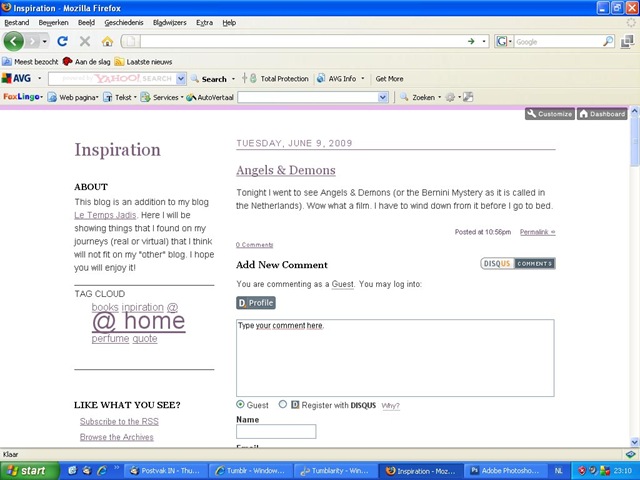Image resolution: width=640 pixels, height=480 pixels.
Task: Click the stop loading X icon
Action: tap(85, 41)
